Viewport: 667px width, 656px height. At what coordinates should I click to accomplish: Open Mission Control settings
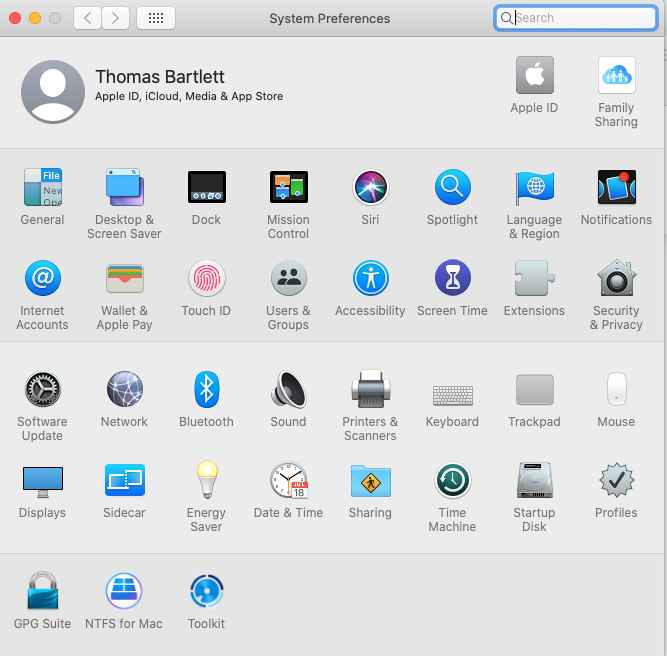(289, 187)
